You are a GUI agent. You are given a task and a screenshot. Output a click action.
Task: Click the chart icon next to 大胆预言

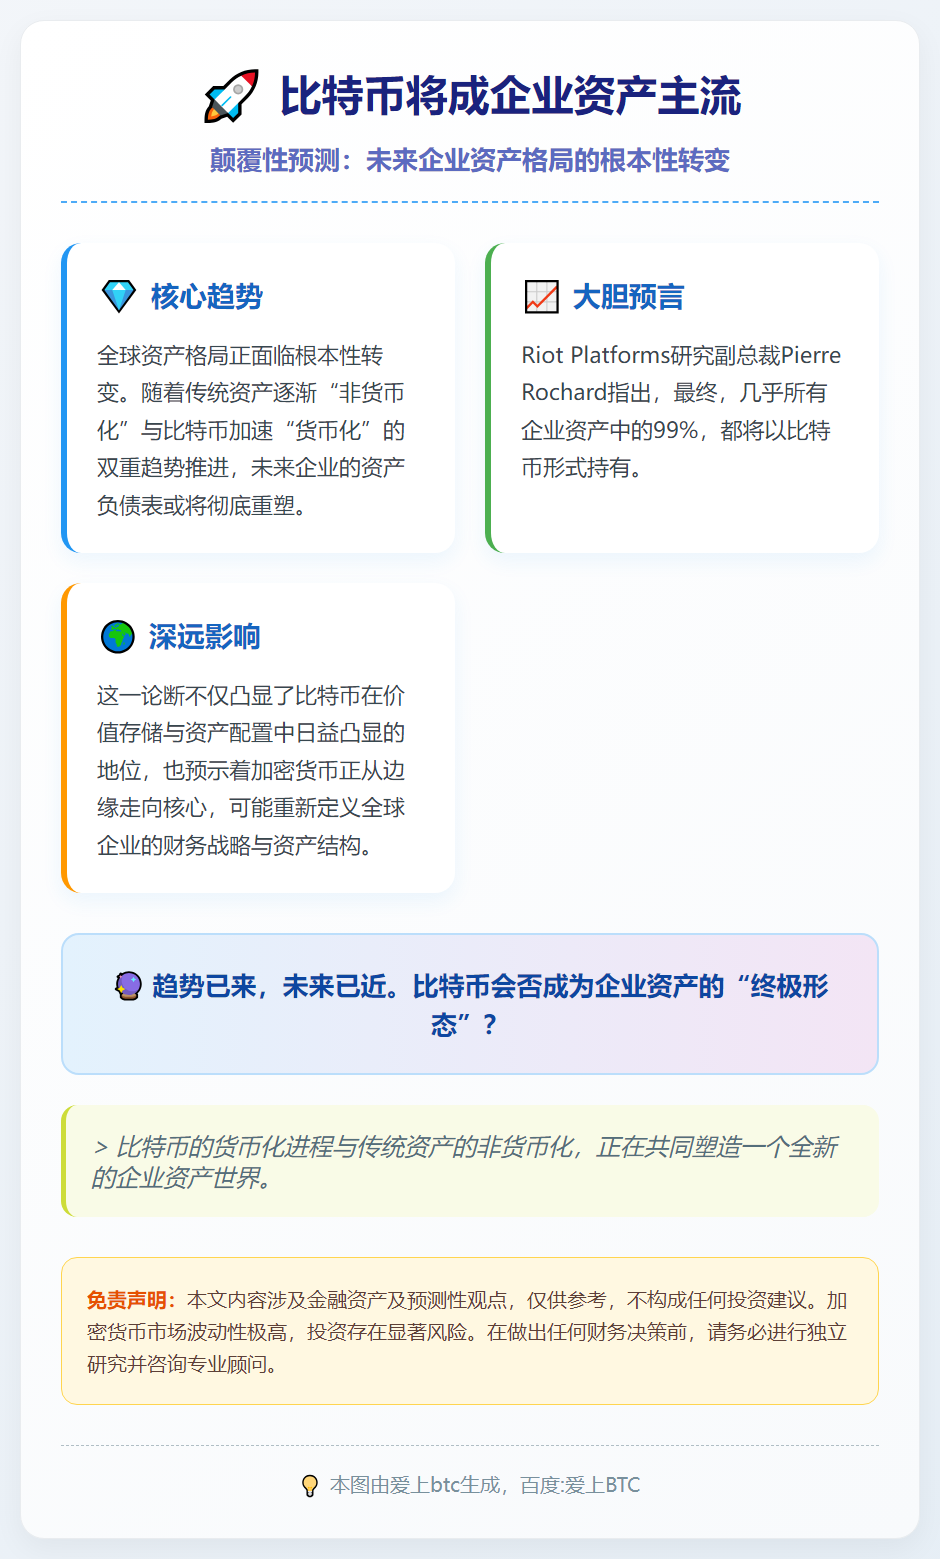(541, 296)
